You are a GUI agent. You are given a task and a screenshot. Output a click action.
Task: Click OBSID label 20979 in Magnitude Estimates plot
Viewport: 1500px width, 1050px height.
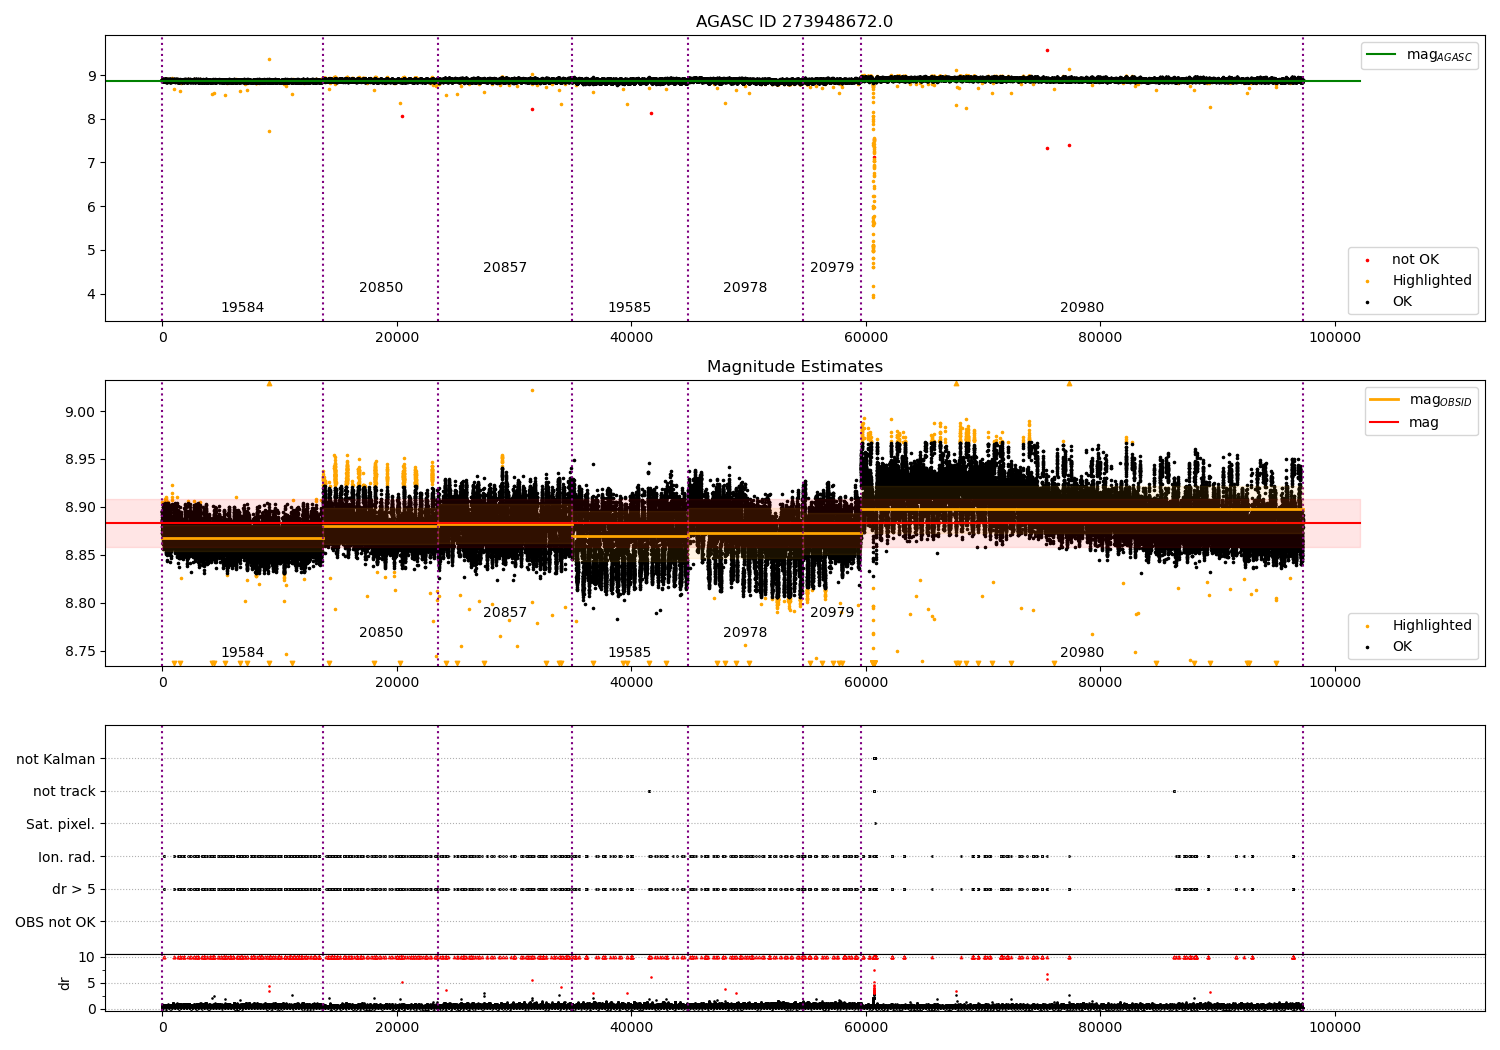[x=832, y=613]
